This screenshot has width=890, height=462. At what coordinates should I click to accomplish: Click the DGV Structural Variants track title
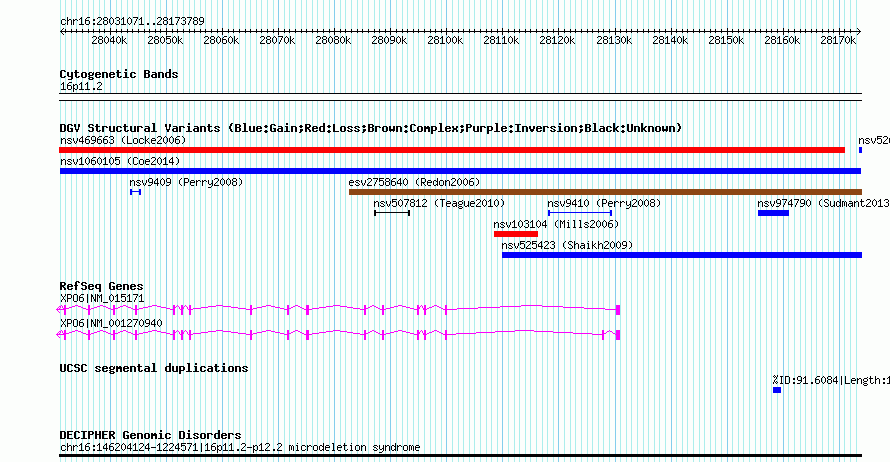[371, 128]
